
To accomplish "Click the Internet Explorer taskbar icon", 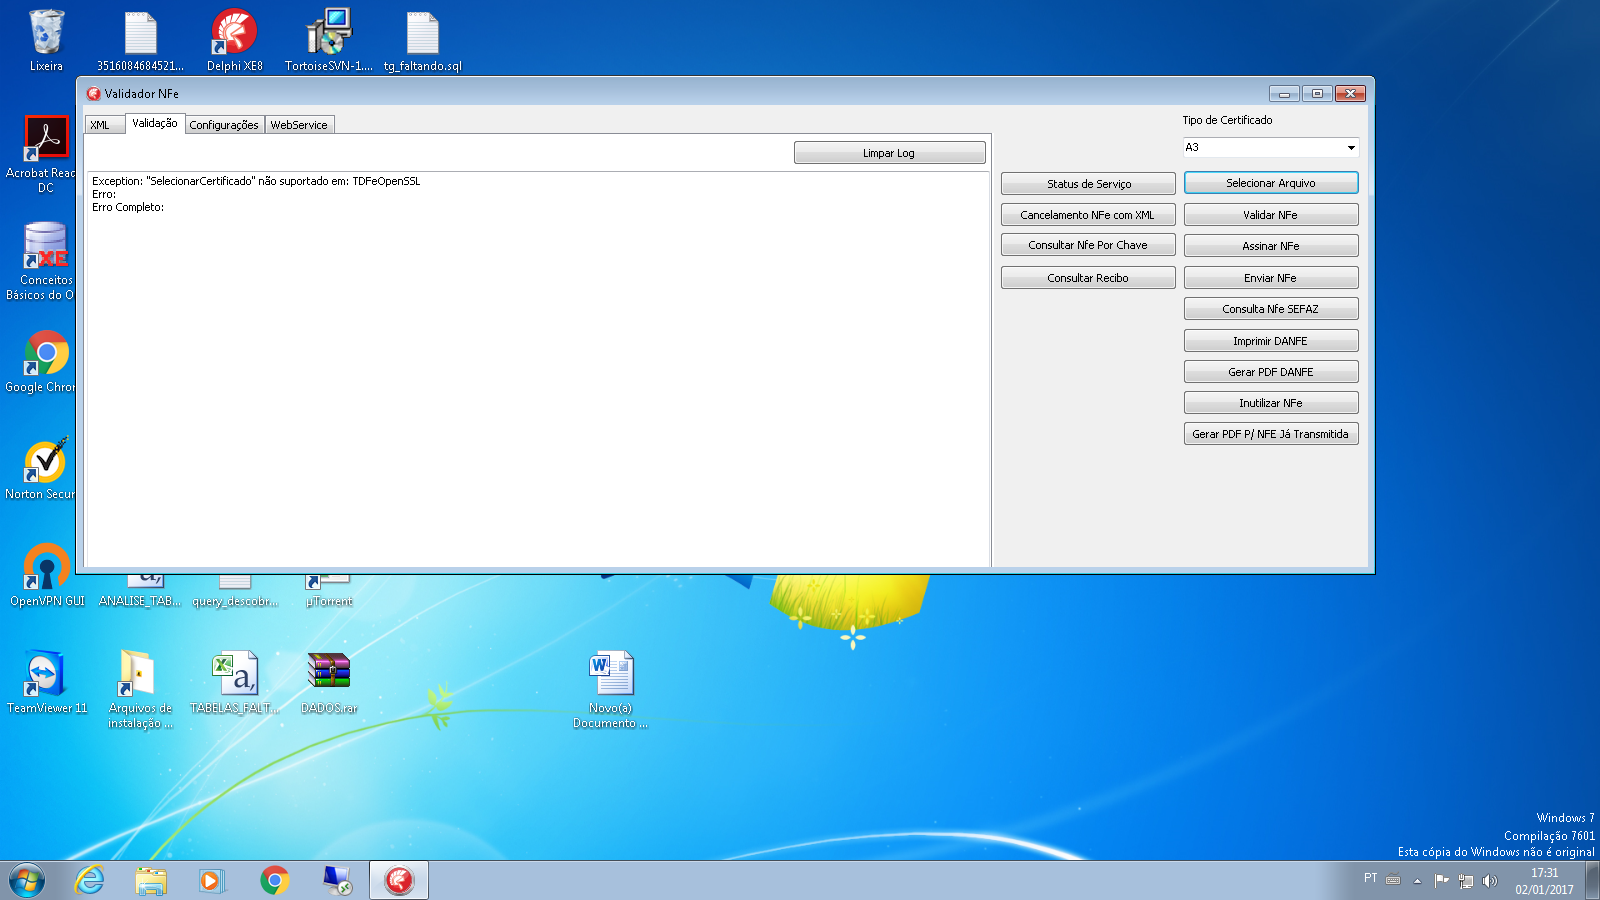I will [x=90, y=880].
